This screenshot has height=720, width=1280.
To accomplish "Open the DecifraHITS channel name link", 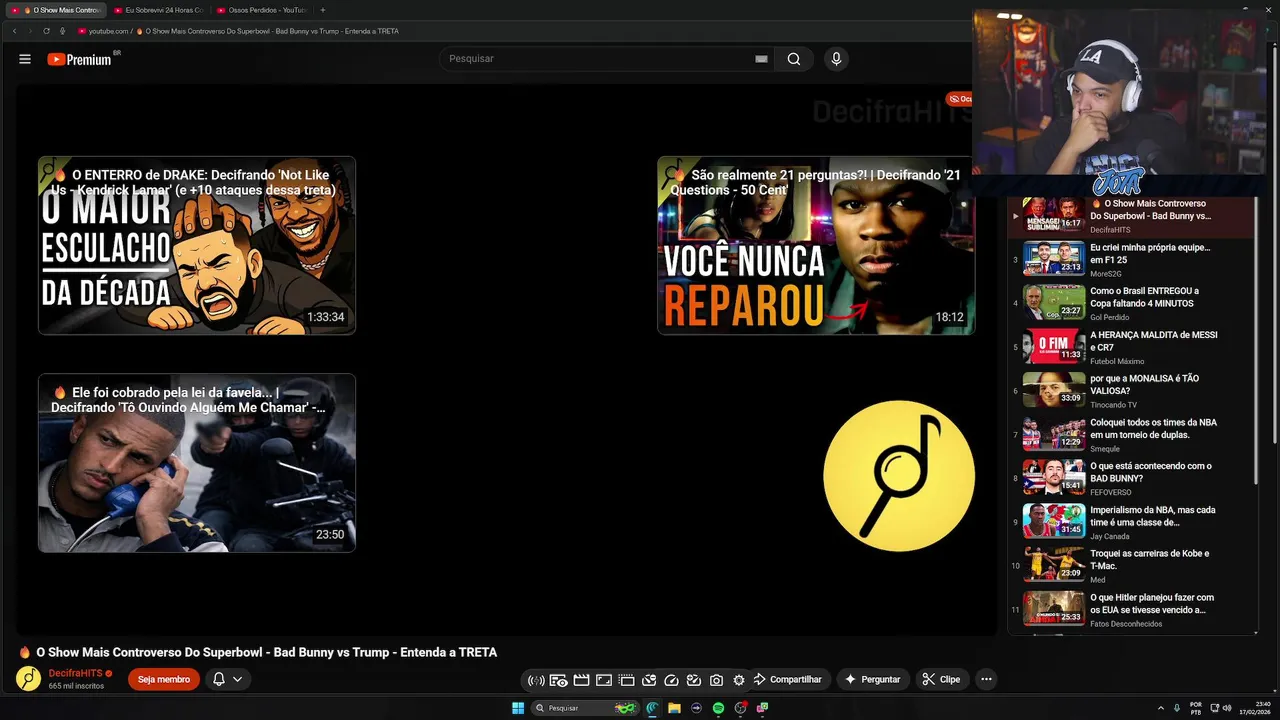I will coord(75,674).
